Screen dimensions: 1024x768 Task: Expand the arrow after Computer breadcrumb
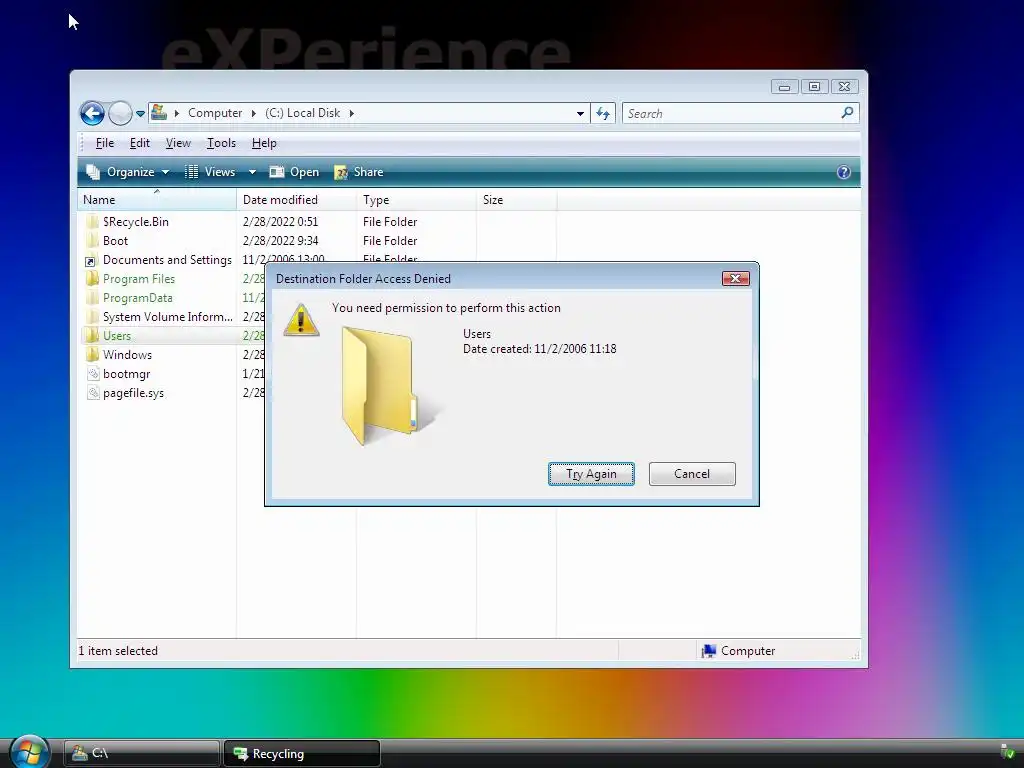(254, 113)
